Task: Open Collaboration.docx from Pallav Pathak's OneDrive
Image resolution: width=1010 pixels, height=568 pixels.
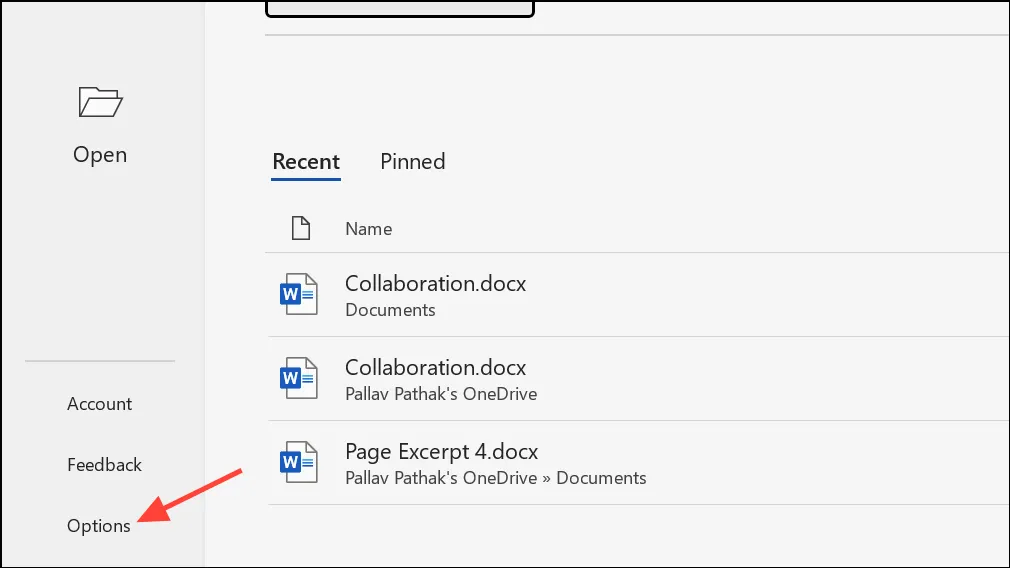Action: 435,367
